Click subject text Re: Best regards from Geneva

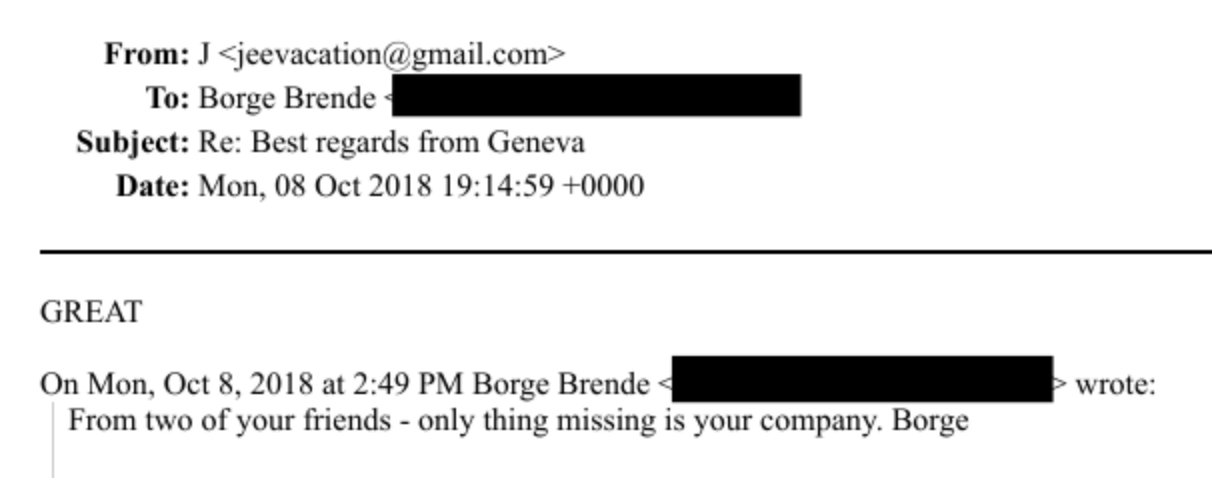pyautogui.click(x=391, y=142)
